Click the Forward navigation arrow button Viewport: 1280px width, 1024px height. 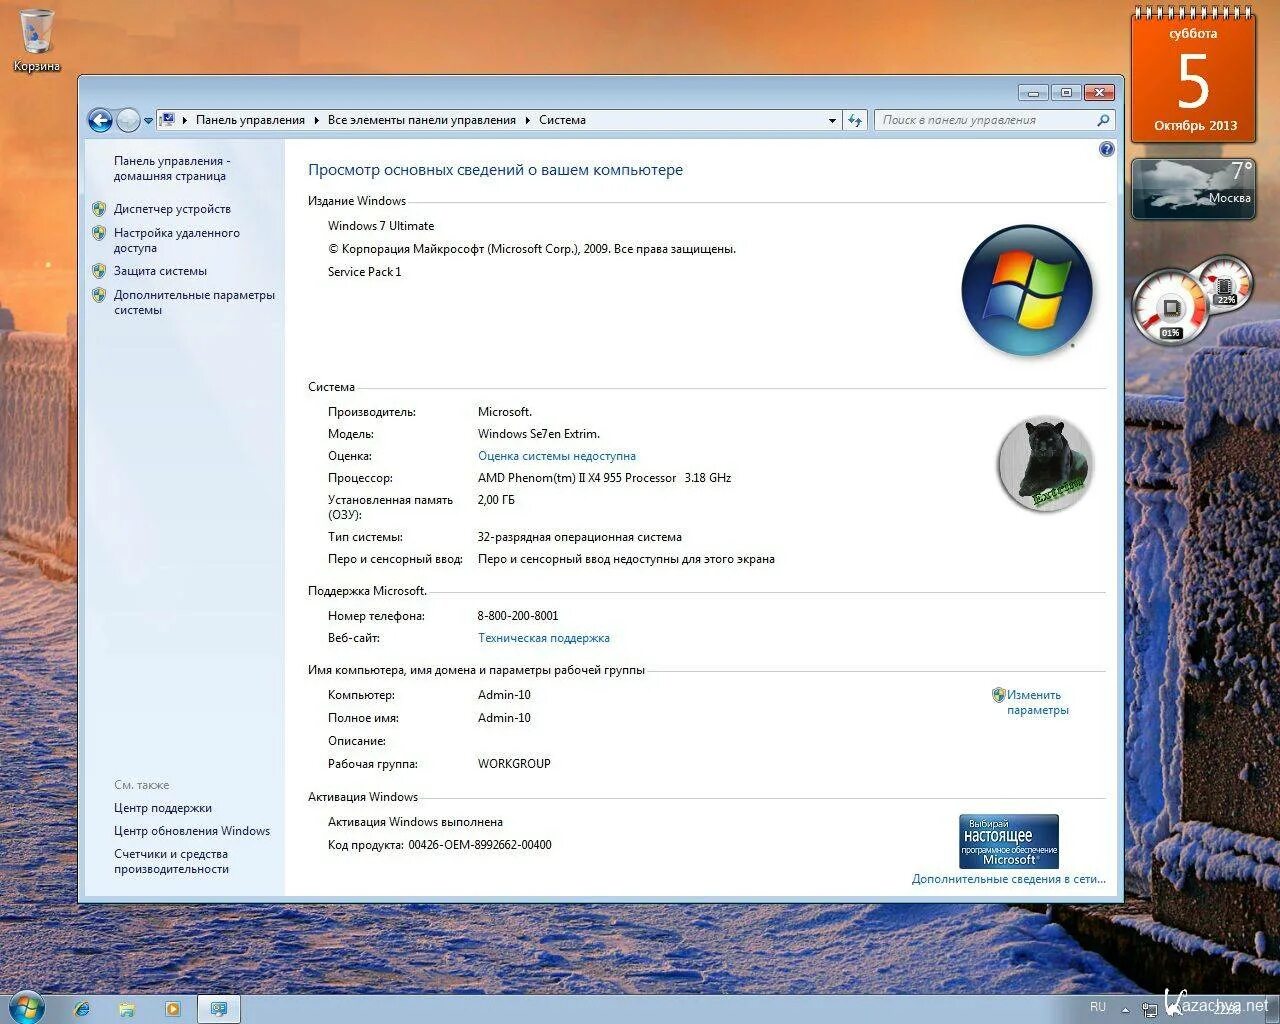coord(128,121)
